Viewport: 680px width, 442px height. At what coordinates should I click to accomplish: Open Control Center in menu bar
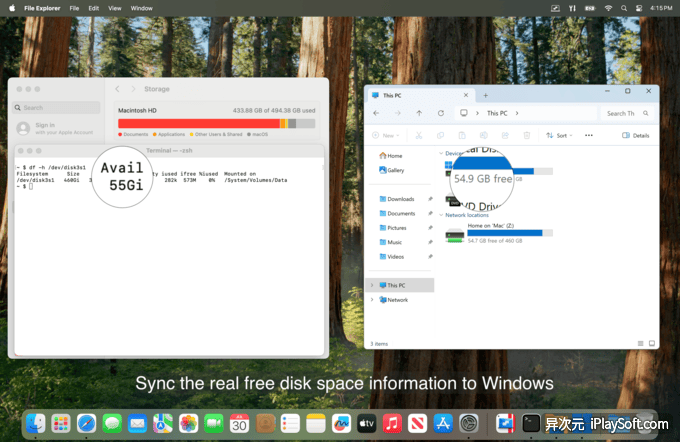pos(639,8)
